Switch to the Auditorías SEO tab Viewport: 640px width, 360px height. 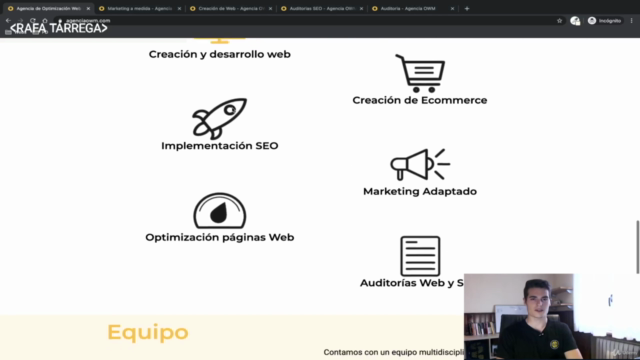[x=322, y=9]
